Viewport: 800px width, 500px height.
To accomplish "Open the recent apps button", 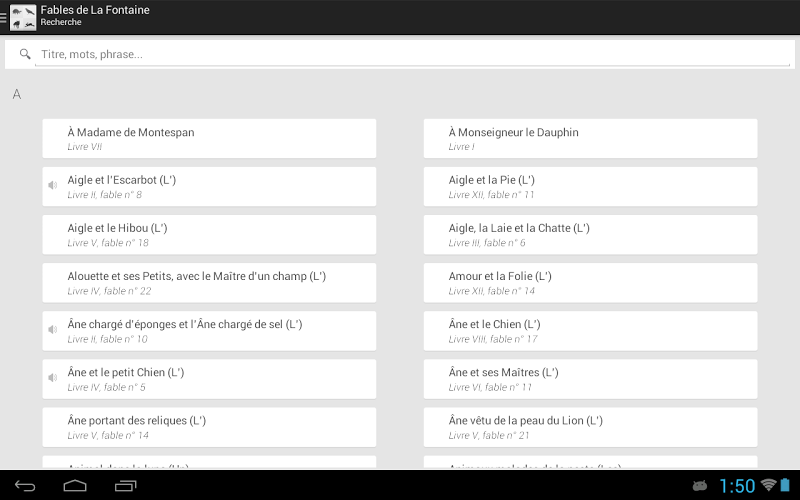I will (125, 486).
